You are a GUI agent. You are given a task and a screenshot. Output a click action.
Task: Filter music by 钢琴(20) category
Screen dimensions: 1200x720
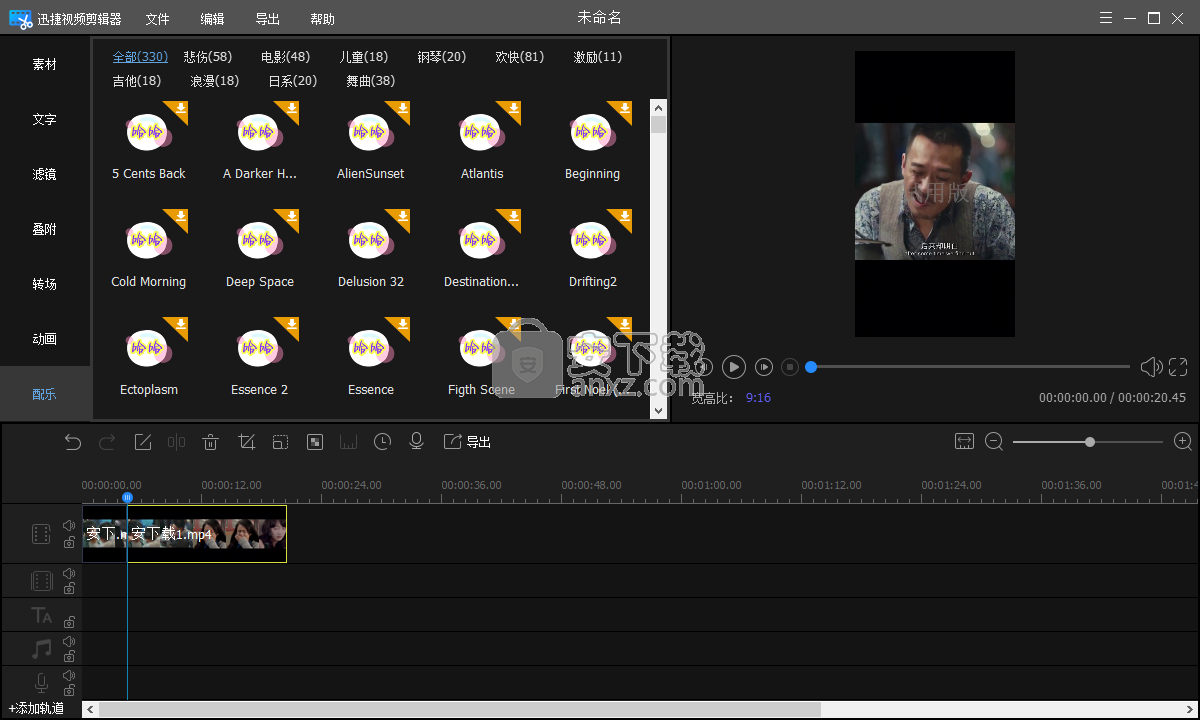[441, 57]
